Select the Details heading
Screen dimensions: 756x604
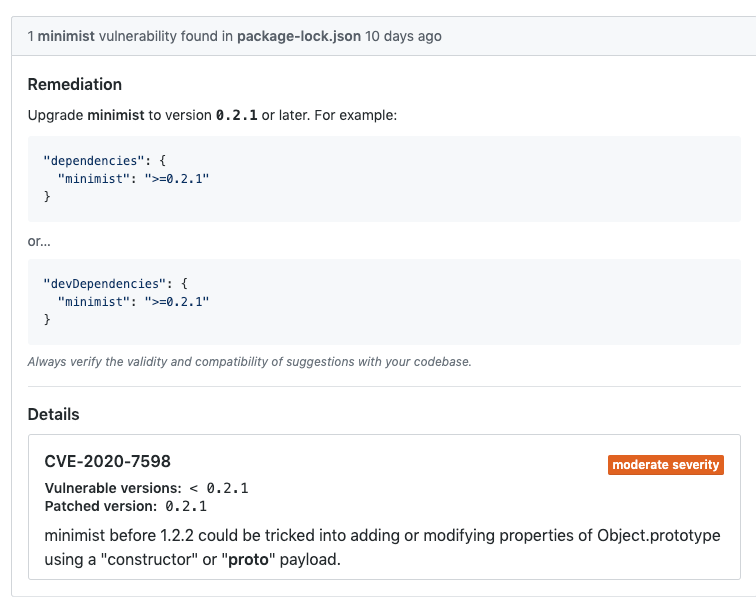pos(53,414)
